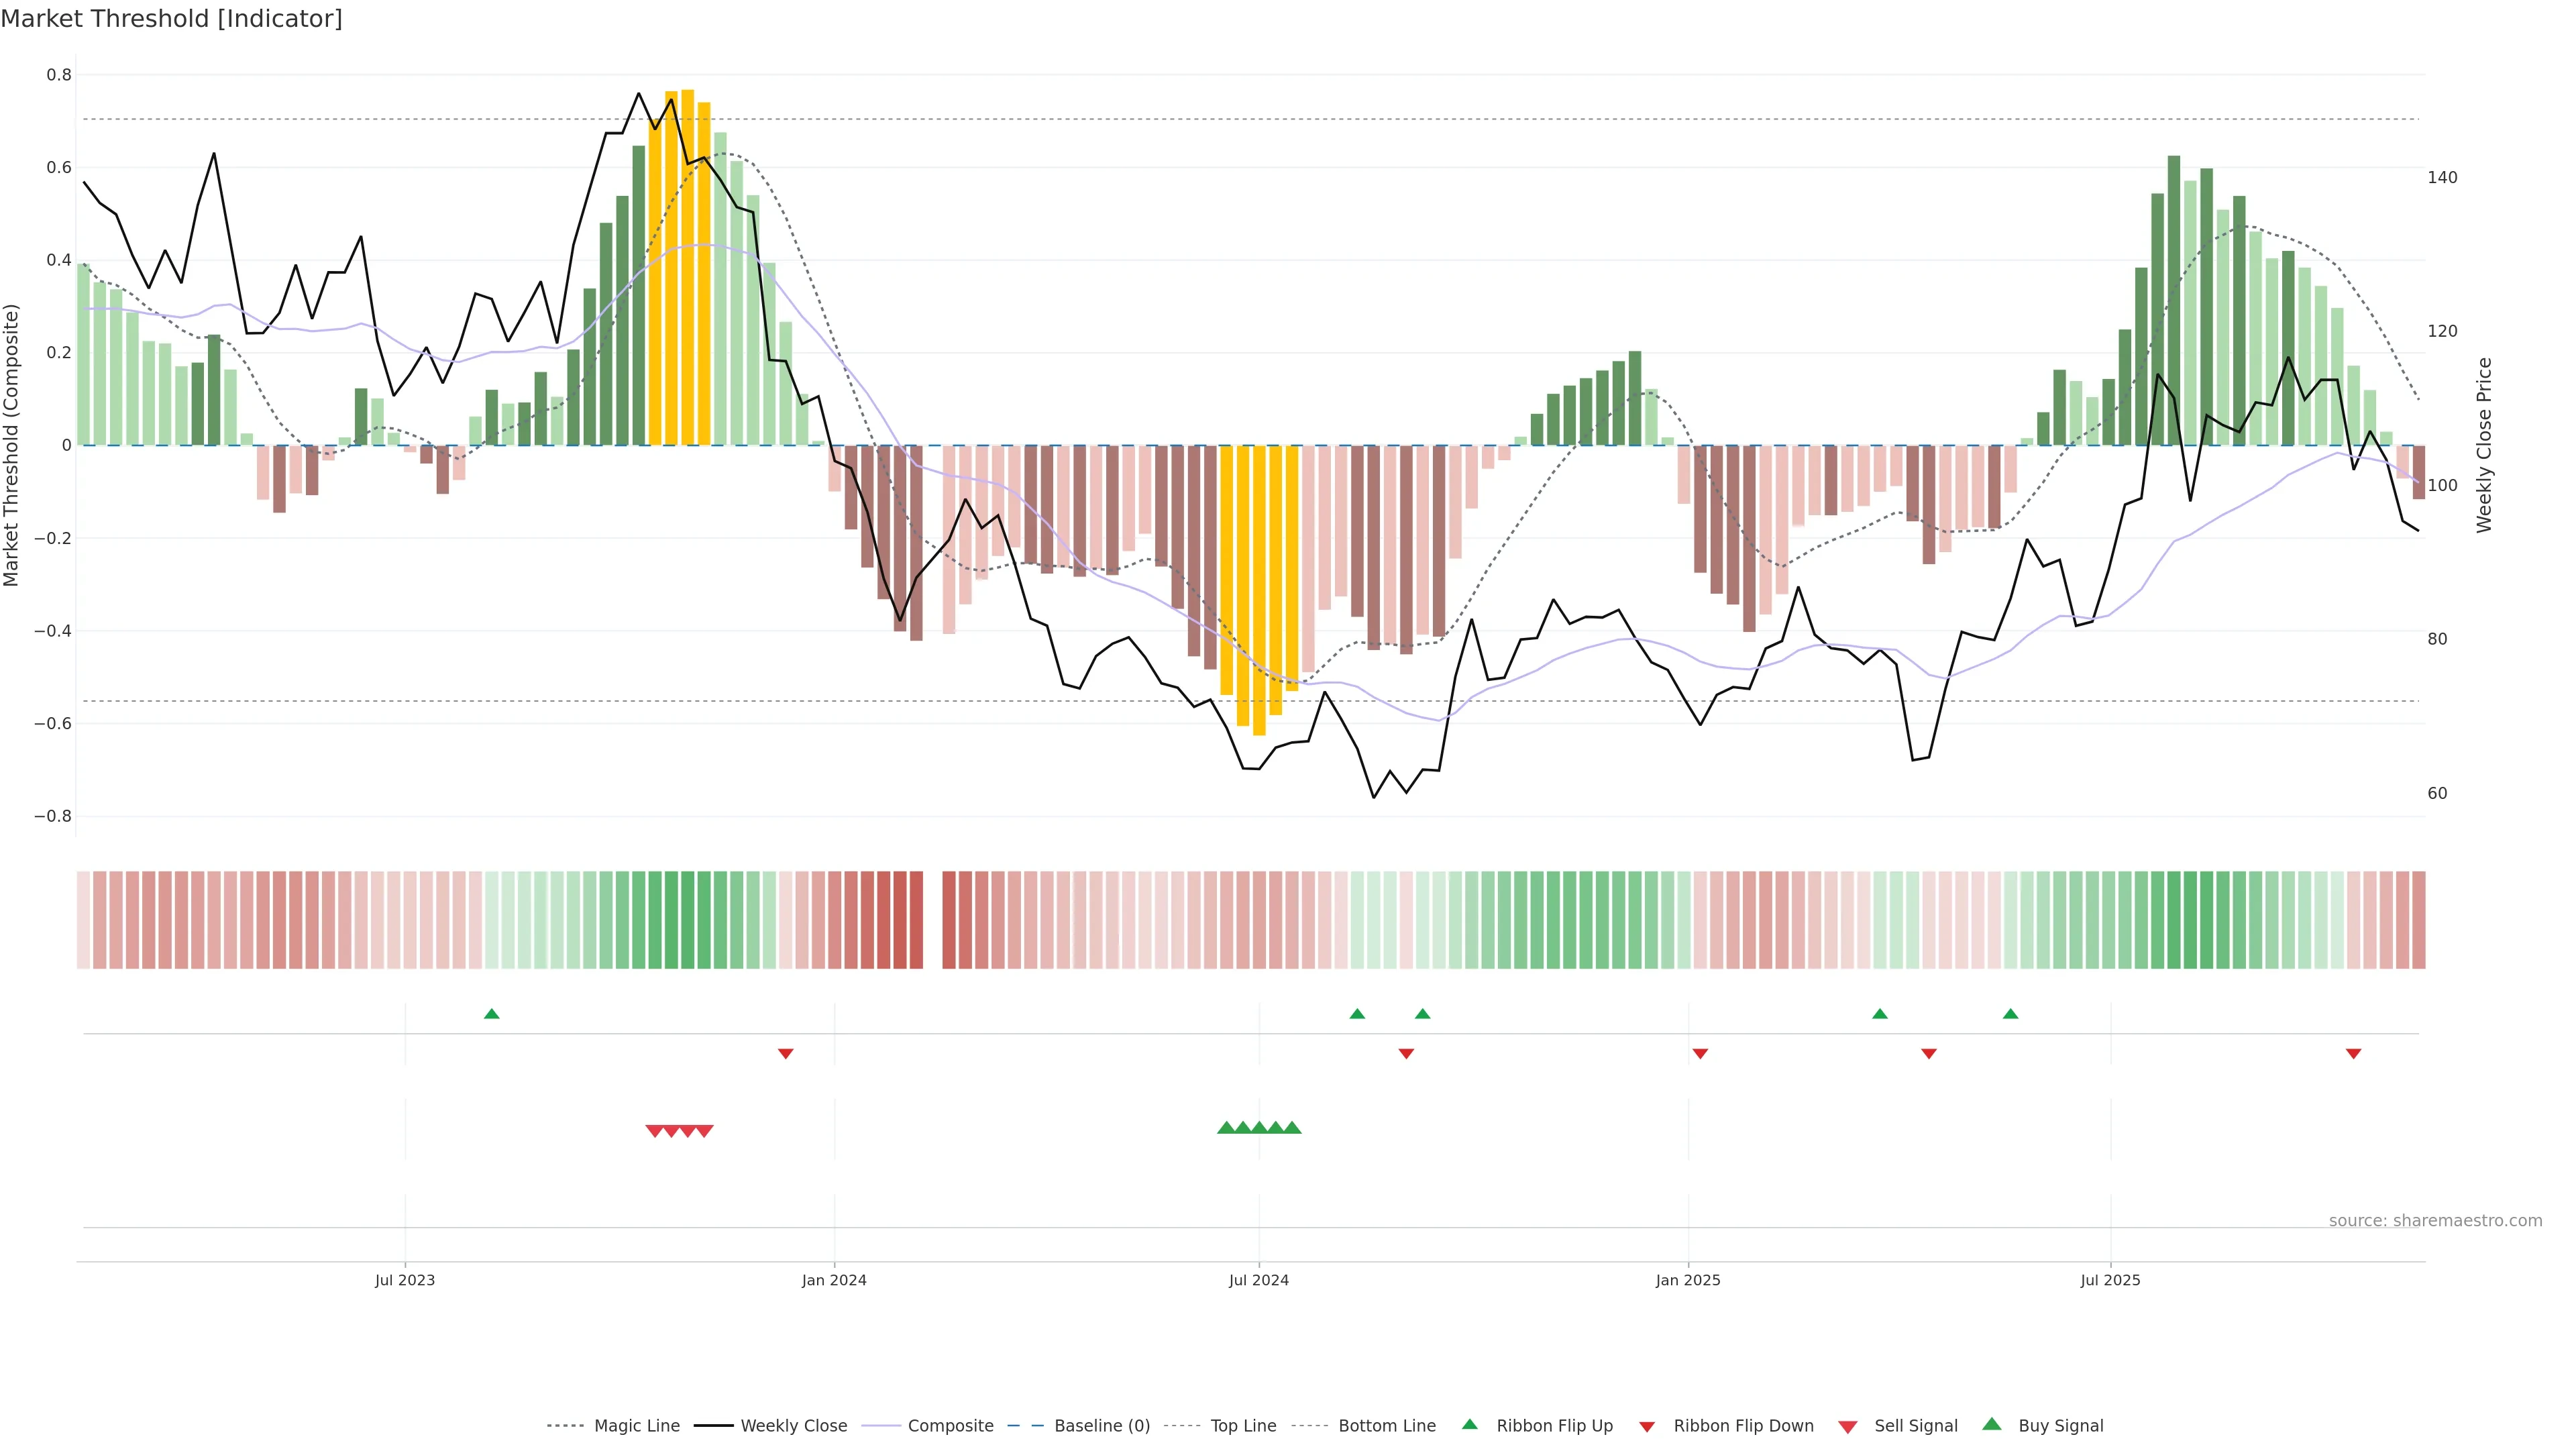Click the Ribbon Flip Down legend triangle
The image size is (2576, 1449).
1647,1427
